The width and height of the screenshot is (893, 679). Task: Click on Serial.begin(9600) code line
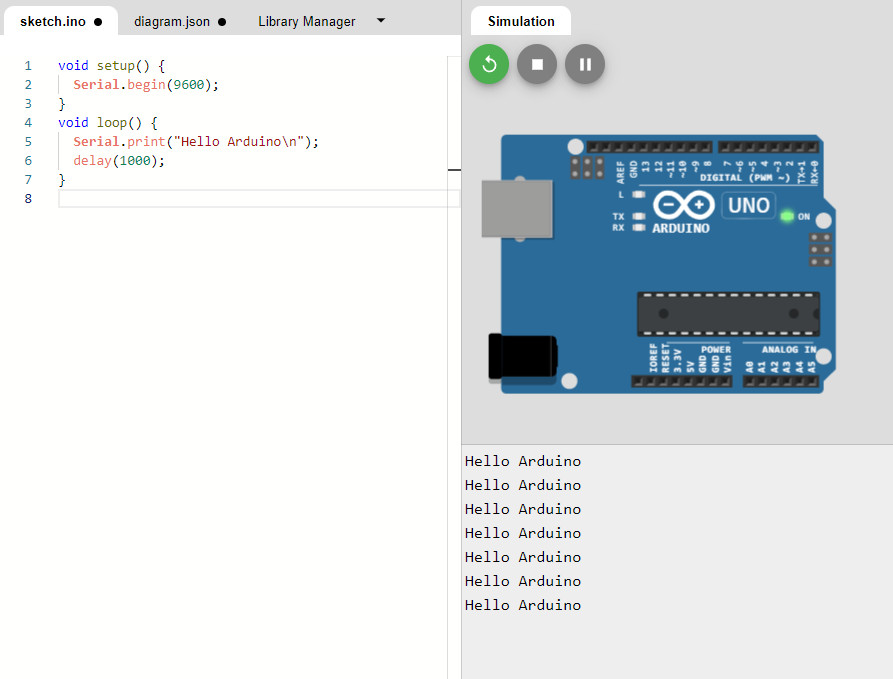click(146, 85)
